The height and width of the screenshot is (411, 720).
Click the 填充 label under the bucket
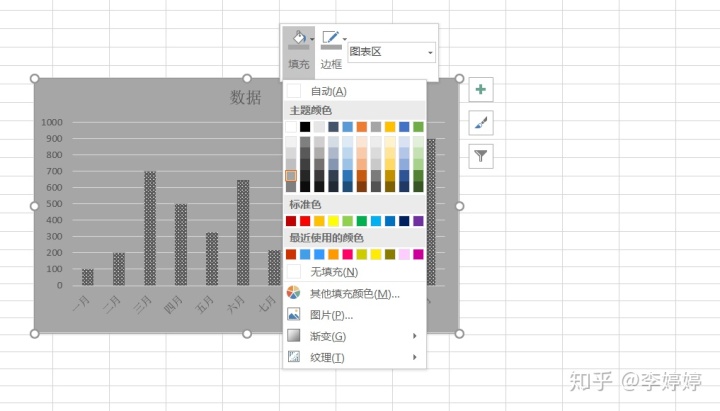tap(298, 64)
